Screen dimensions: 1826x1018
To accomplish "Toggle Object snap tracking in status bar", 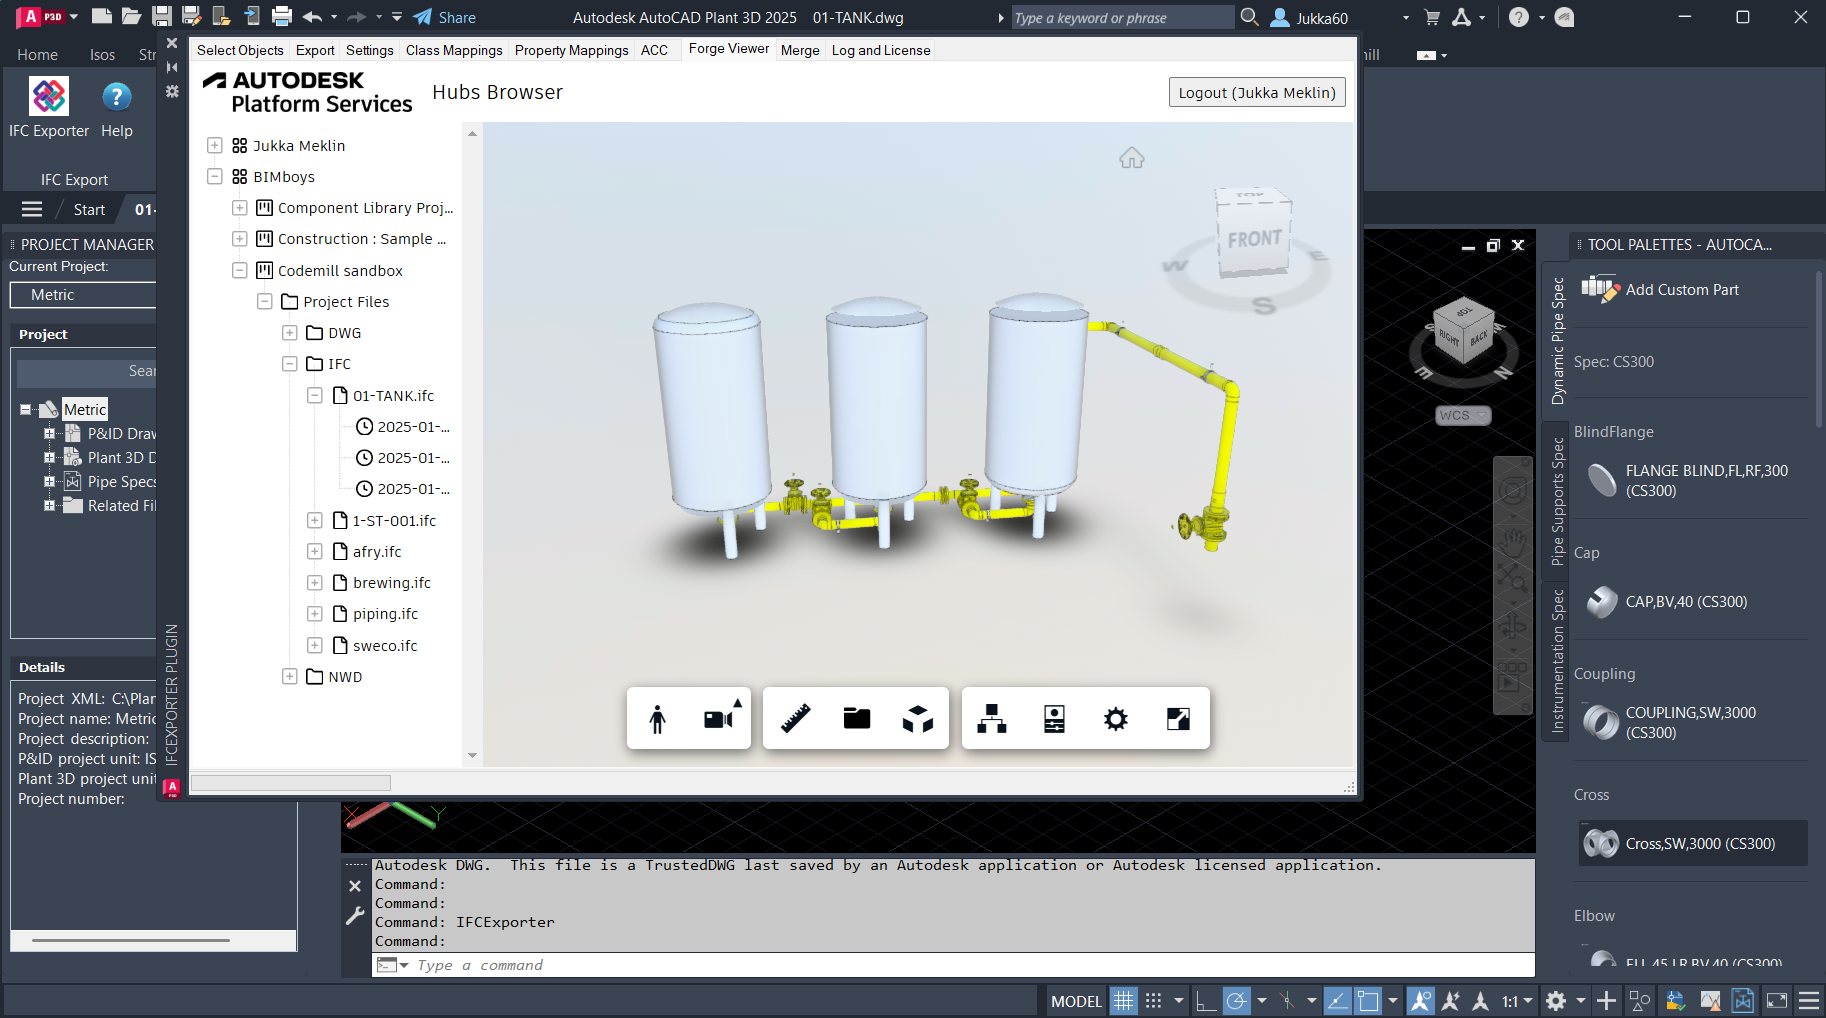I will point(1338,1001).
